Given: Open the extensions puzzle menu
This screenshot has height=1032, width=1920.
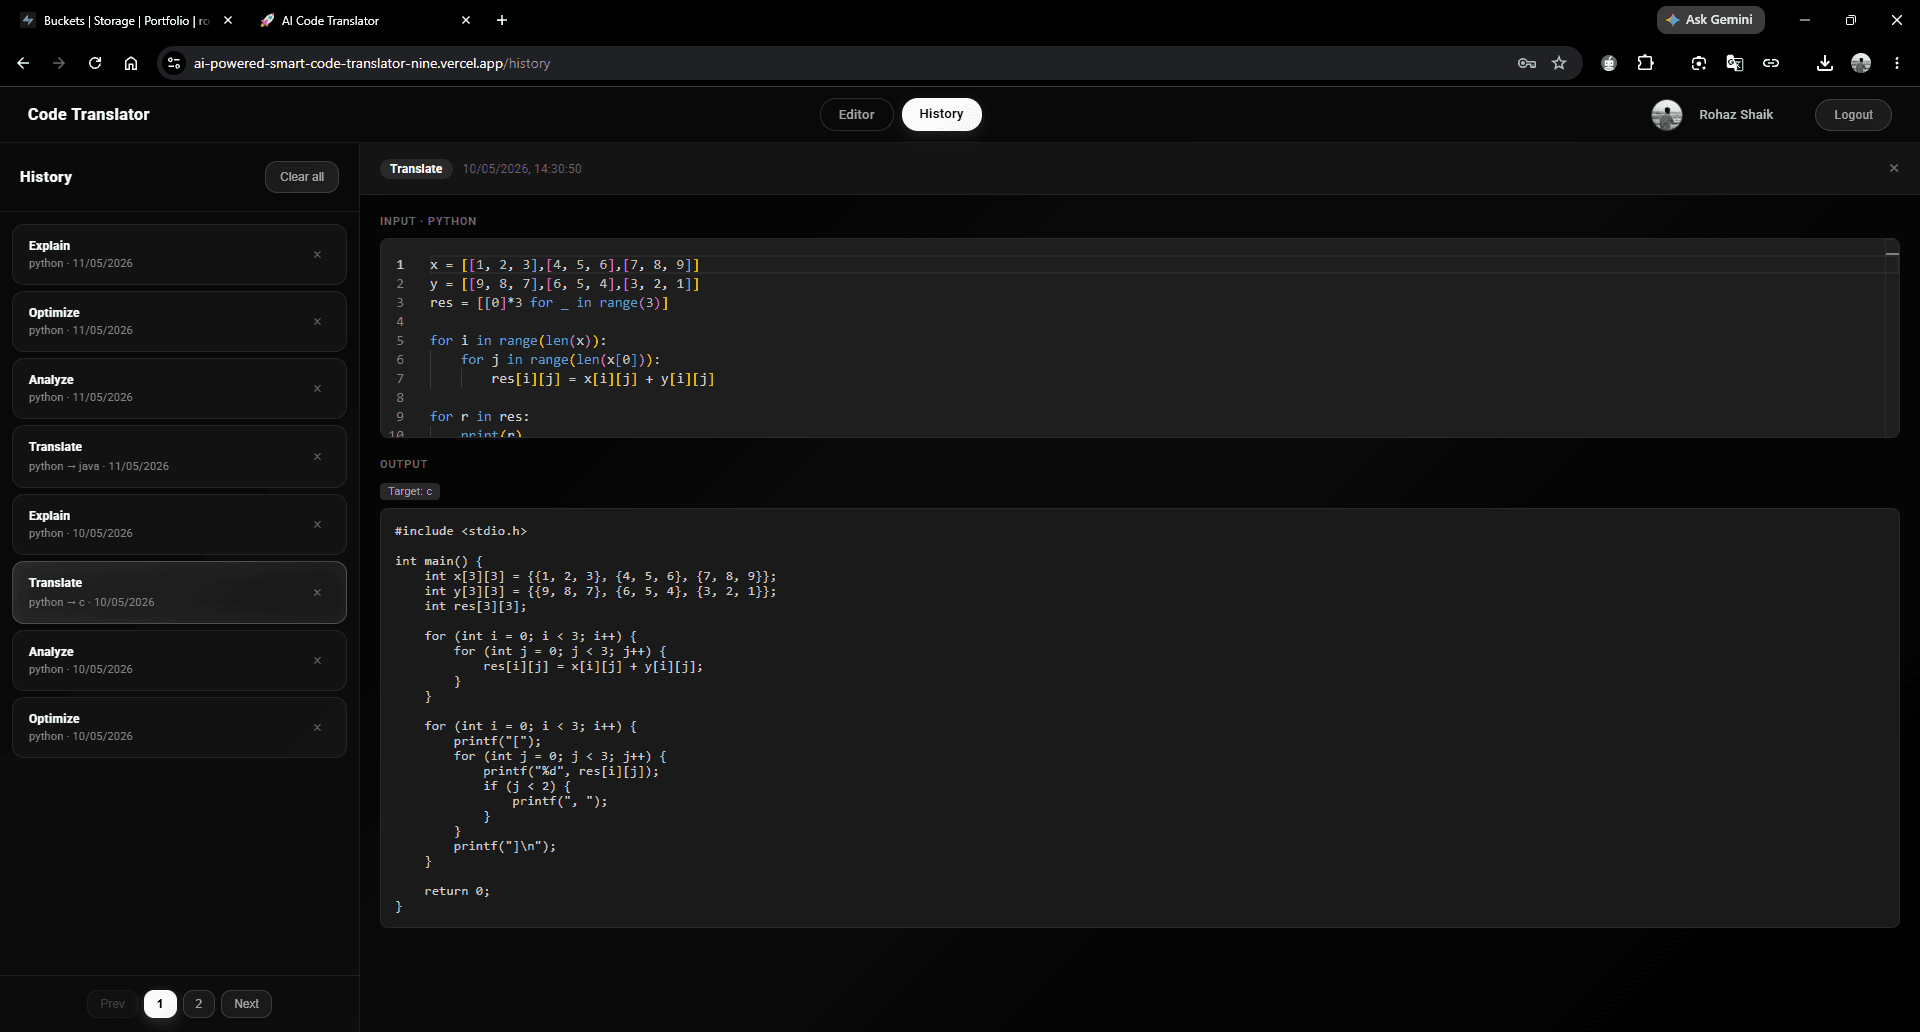Looking at the screenshot, I should pyautogui.click(x=1645, y=63).
